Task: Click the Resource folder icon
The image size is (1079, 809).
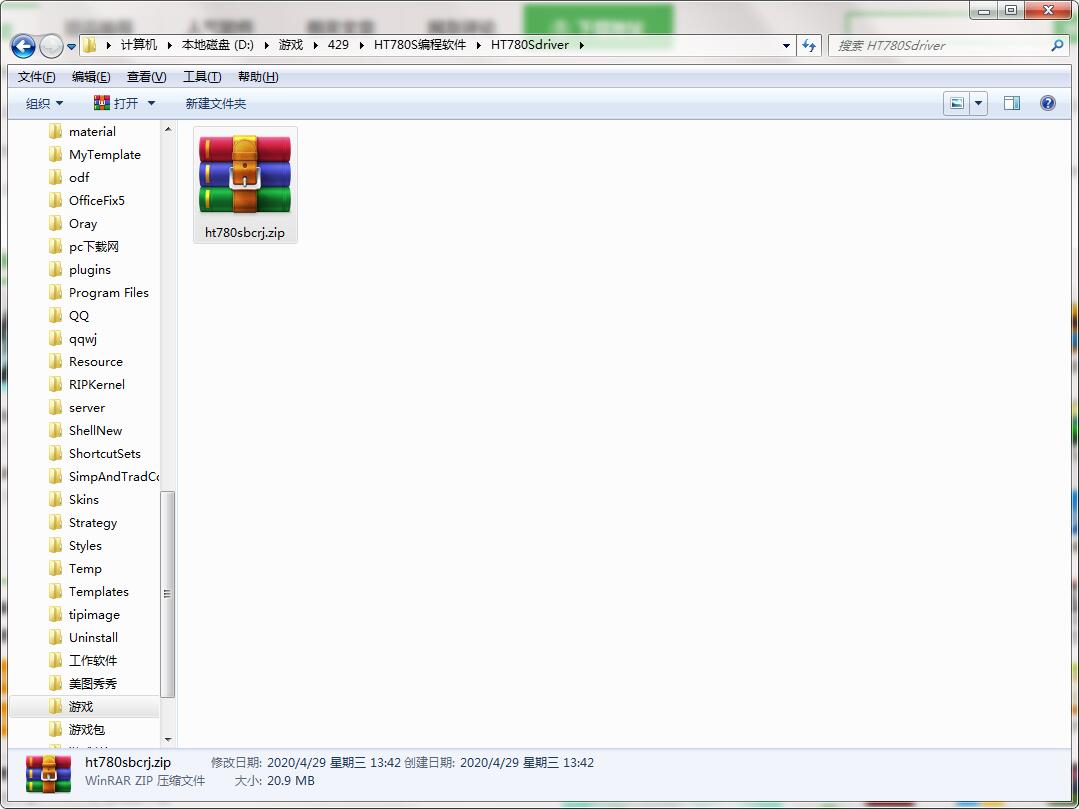Action: (x=56, y=361)
